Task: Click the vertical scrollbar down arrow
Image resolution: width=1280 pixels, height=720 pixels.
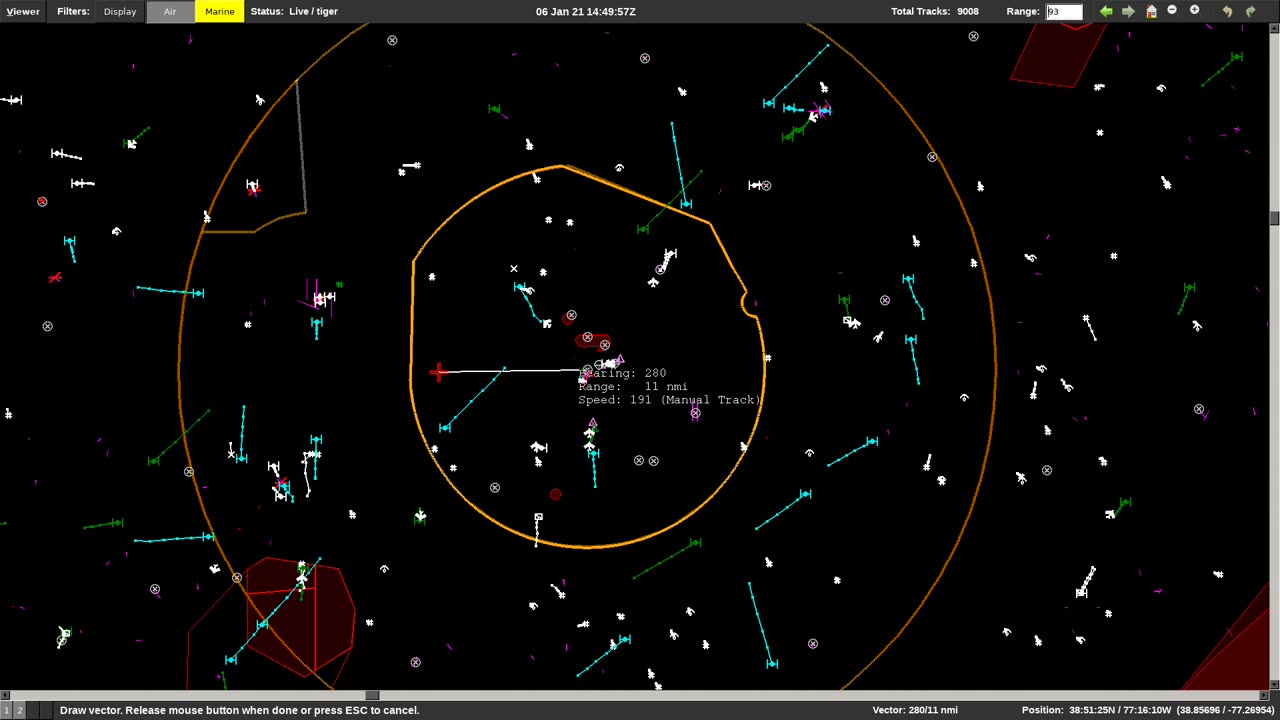Action: click(x=1274, y=685)
